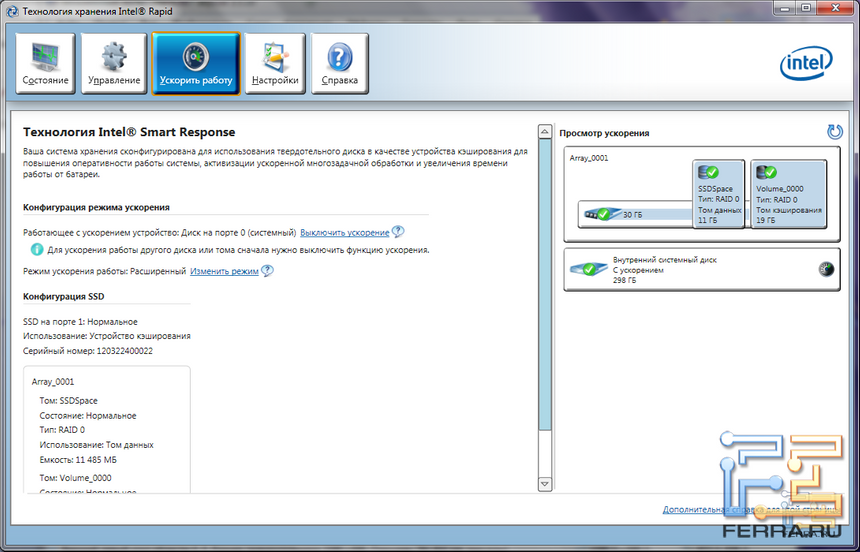The width and height of the screenshot is (860, 552).
Task: Click Технология Intel Smart Response heading
Action: (129, 132)
